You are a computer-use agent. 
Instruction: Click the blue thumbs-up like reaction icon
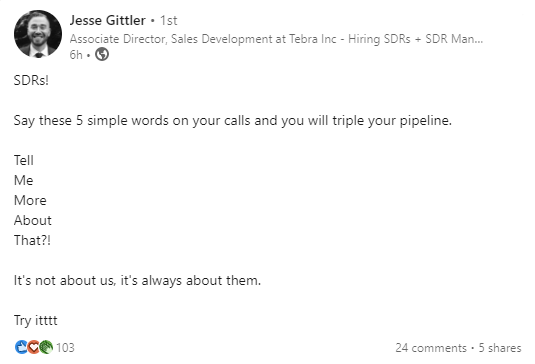[x=21, y=347]
